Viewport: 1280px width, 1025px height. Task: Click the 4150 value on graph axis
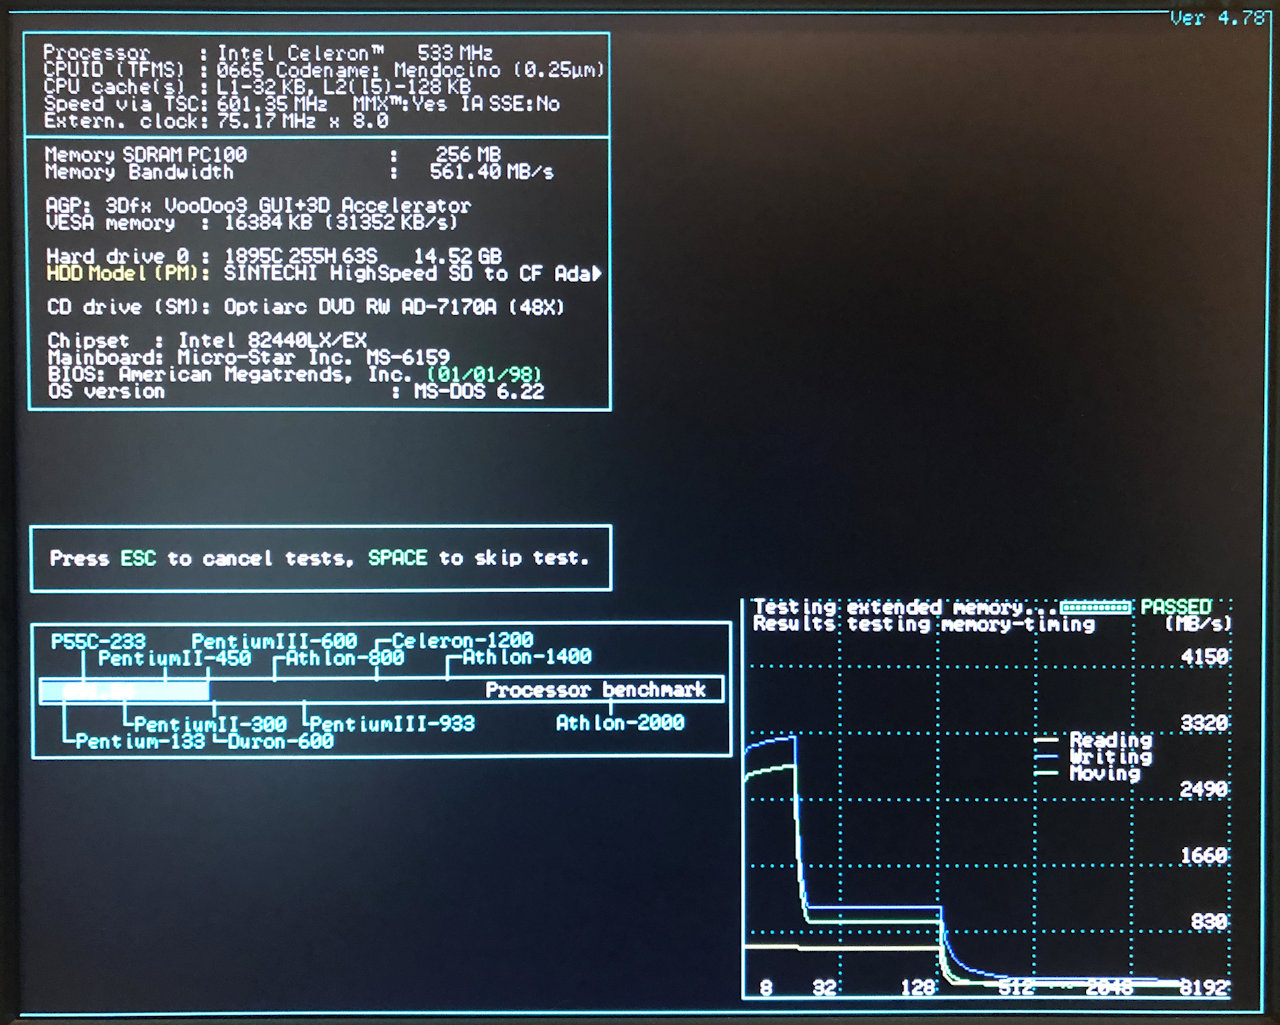click(x=1204, y=657)
